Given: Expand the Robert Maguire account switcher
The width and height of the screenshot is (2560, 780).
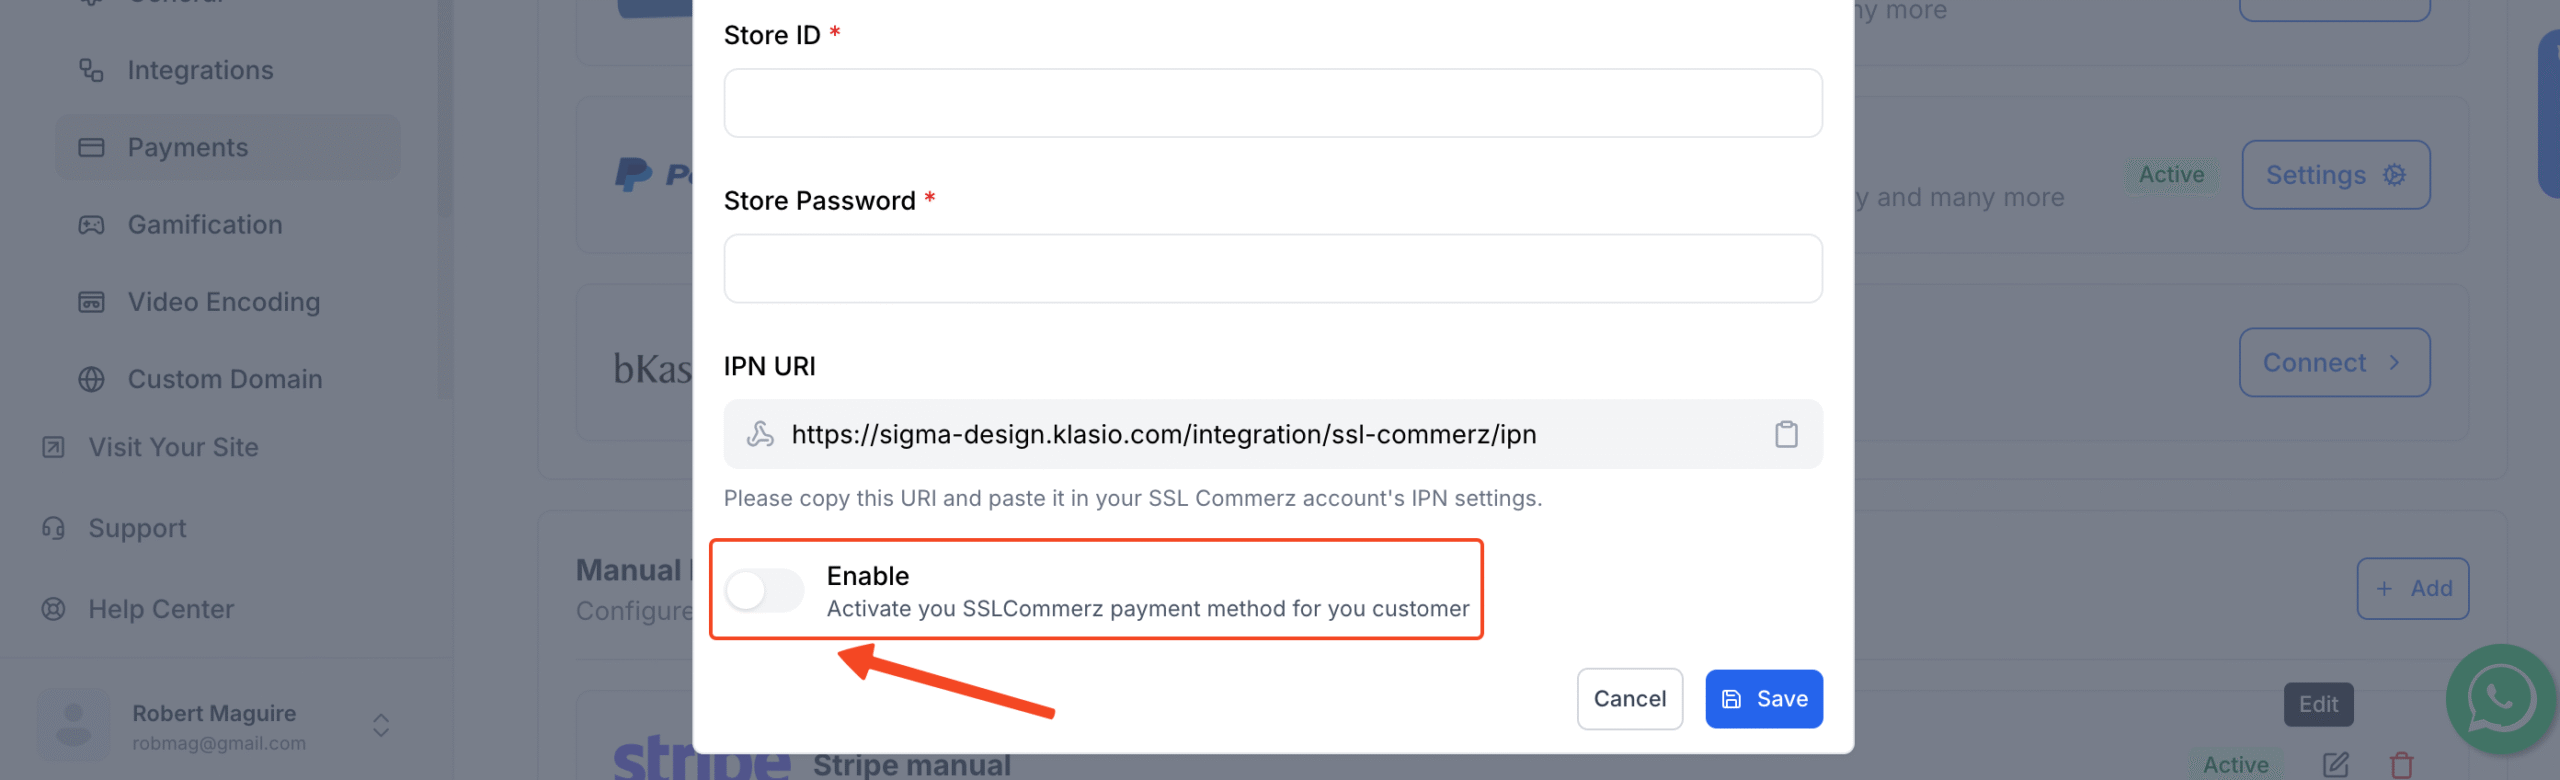Looking at the screenshot, I should coord(381,725).
